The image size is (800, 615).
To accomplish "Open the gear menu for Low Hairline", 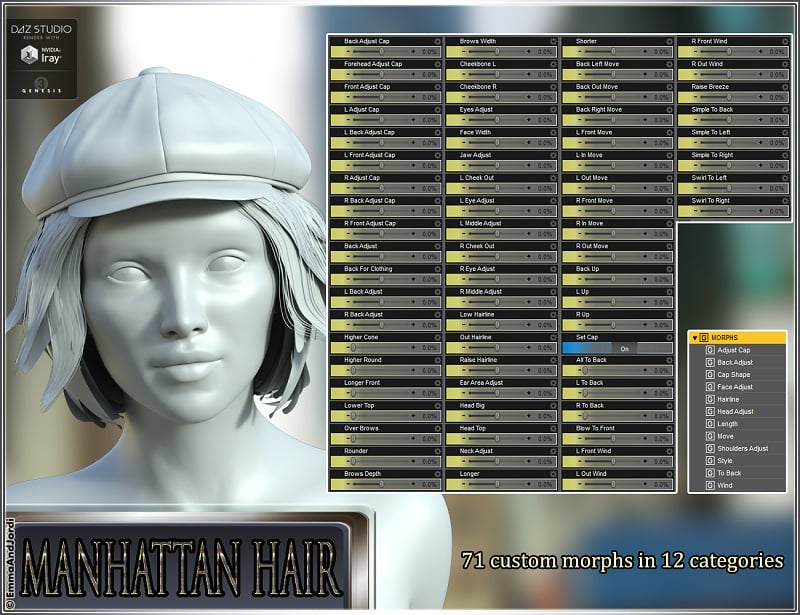I will pos(553,315).
